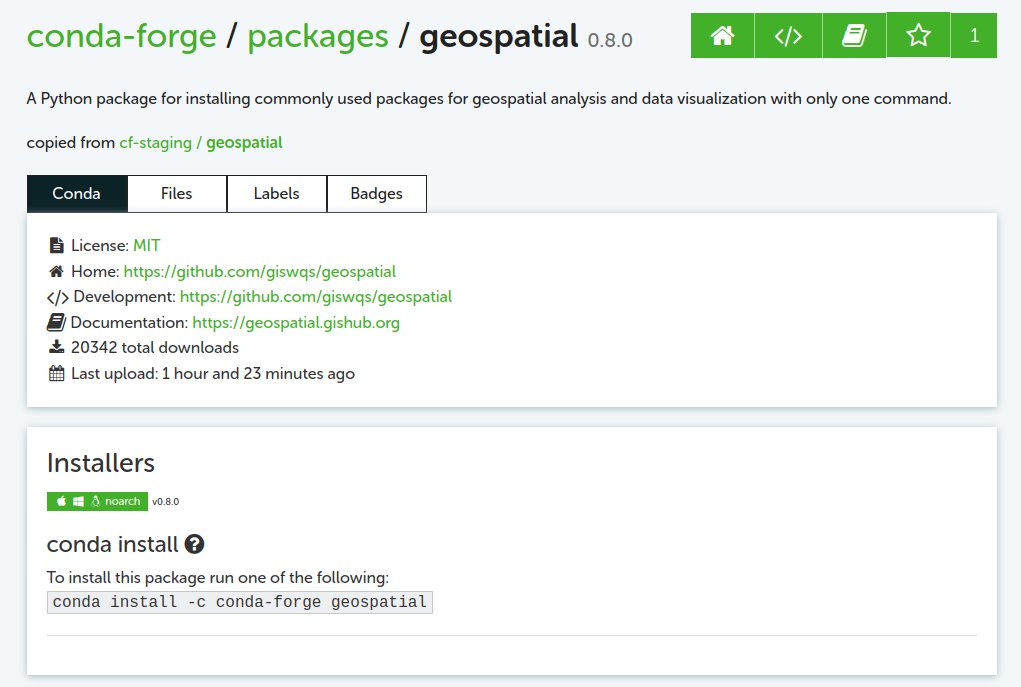Click the calendar icon beside Last upload
This screenshot has height=687, width=1021.
coord(57,373)
